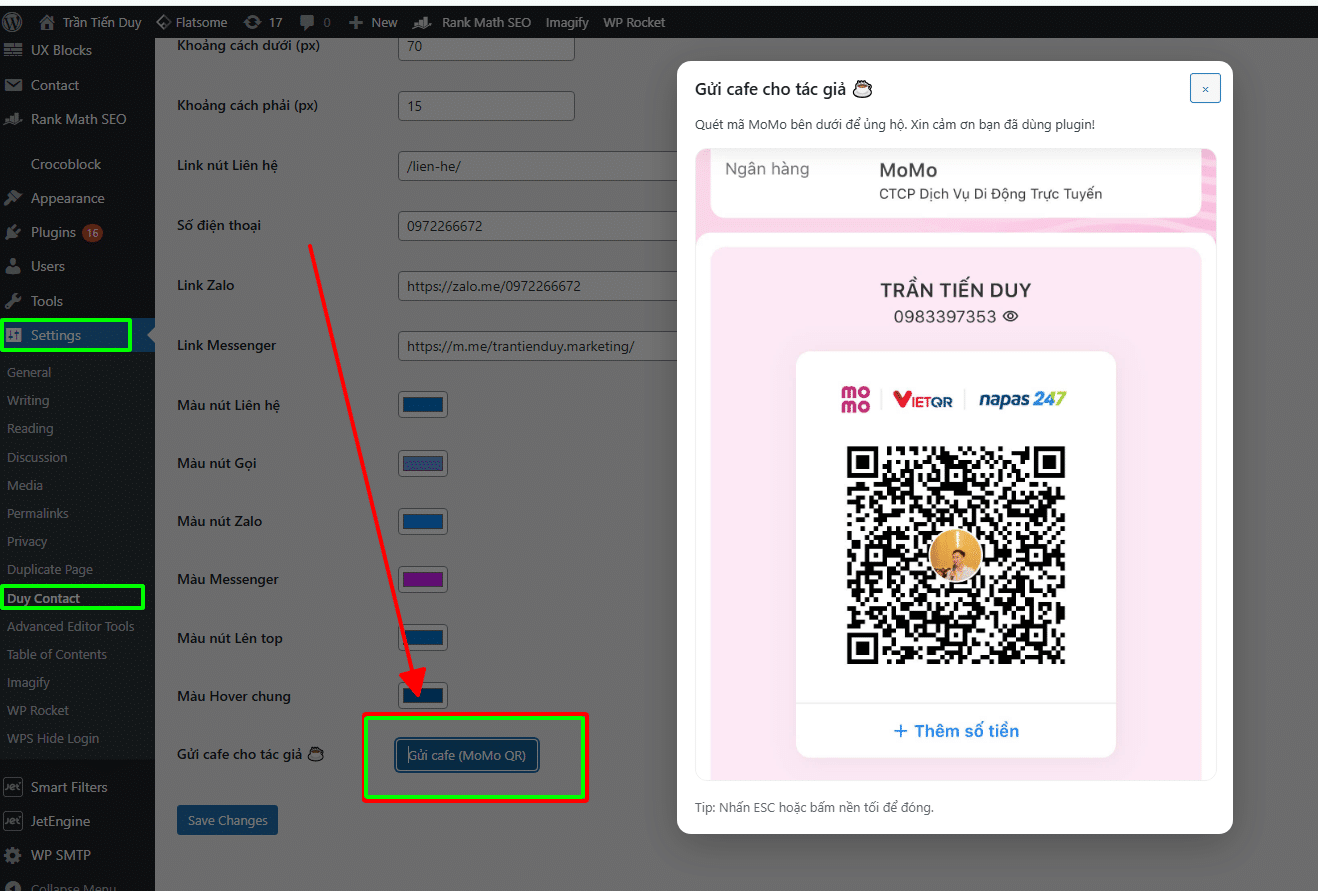Open Permalinks settings submenu item
The height and width of the screenshot is (891, 1318).
pos(38,513)
